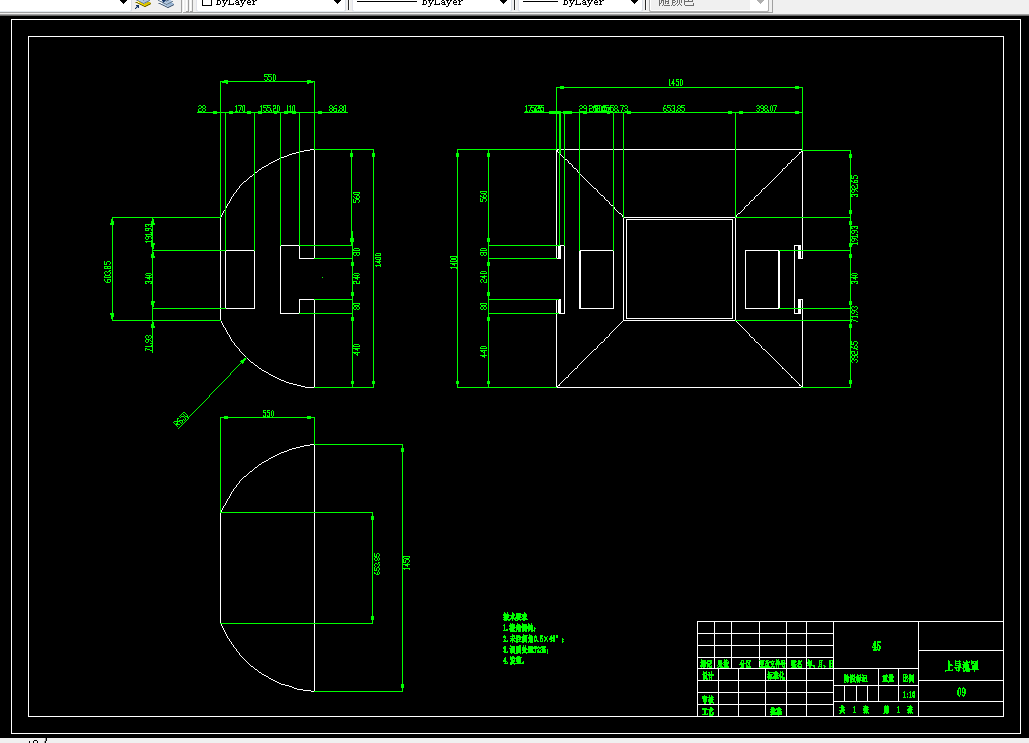Click the inner square of the front view
The height and width of the screenshot is (743, 1029).
(x=679, y=269)
